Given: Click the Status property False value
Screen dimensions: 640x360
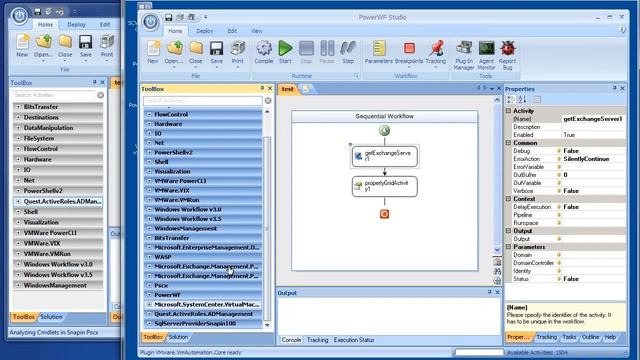Looking at the screenshot, I should click(x=593, y=279).
